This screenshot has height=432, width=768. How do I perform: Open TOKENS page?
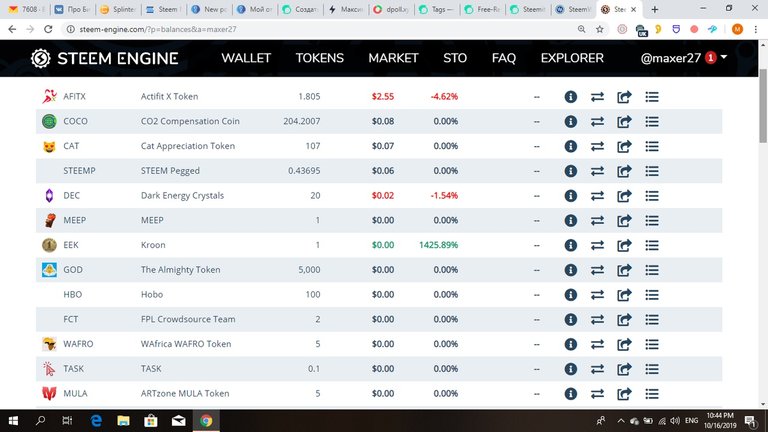click(319, 58)
